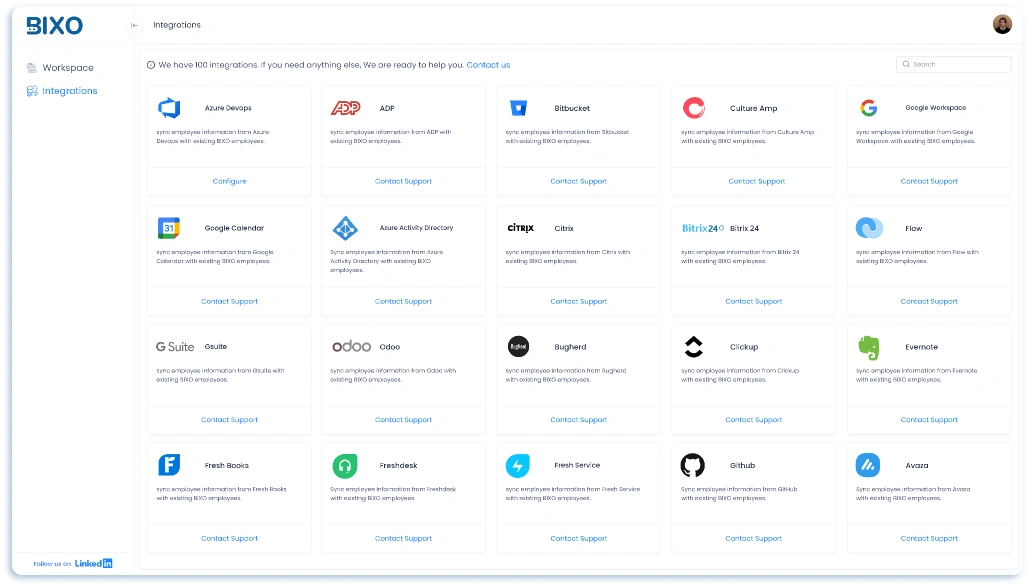The image size is (1029, 587).
Task: Click the Freshdesk logo icon
Action: [x=344, y=464]
